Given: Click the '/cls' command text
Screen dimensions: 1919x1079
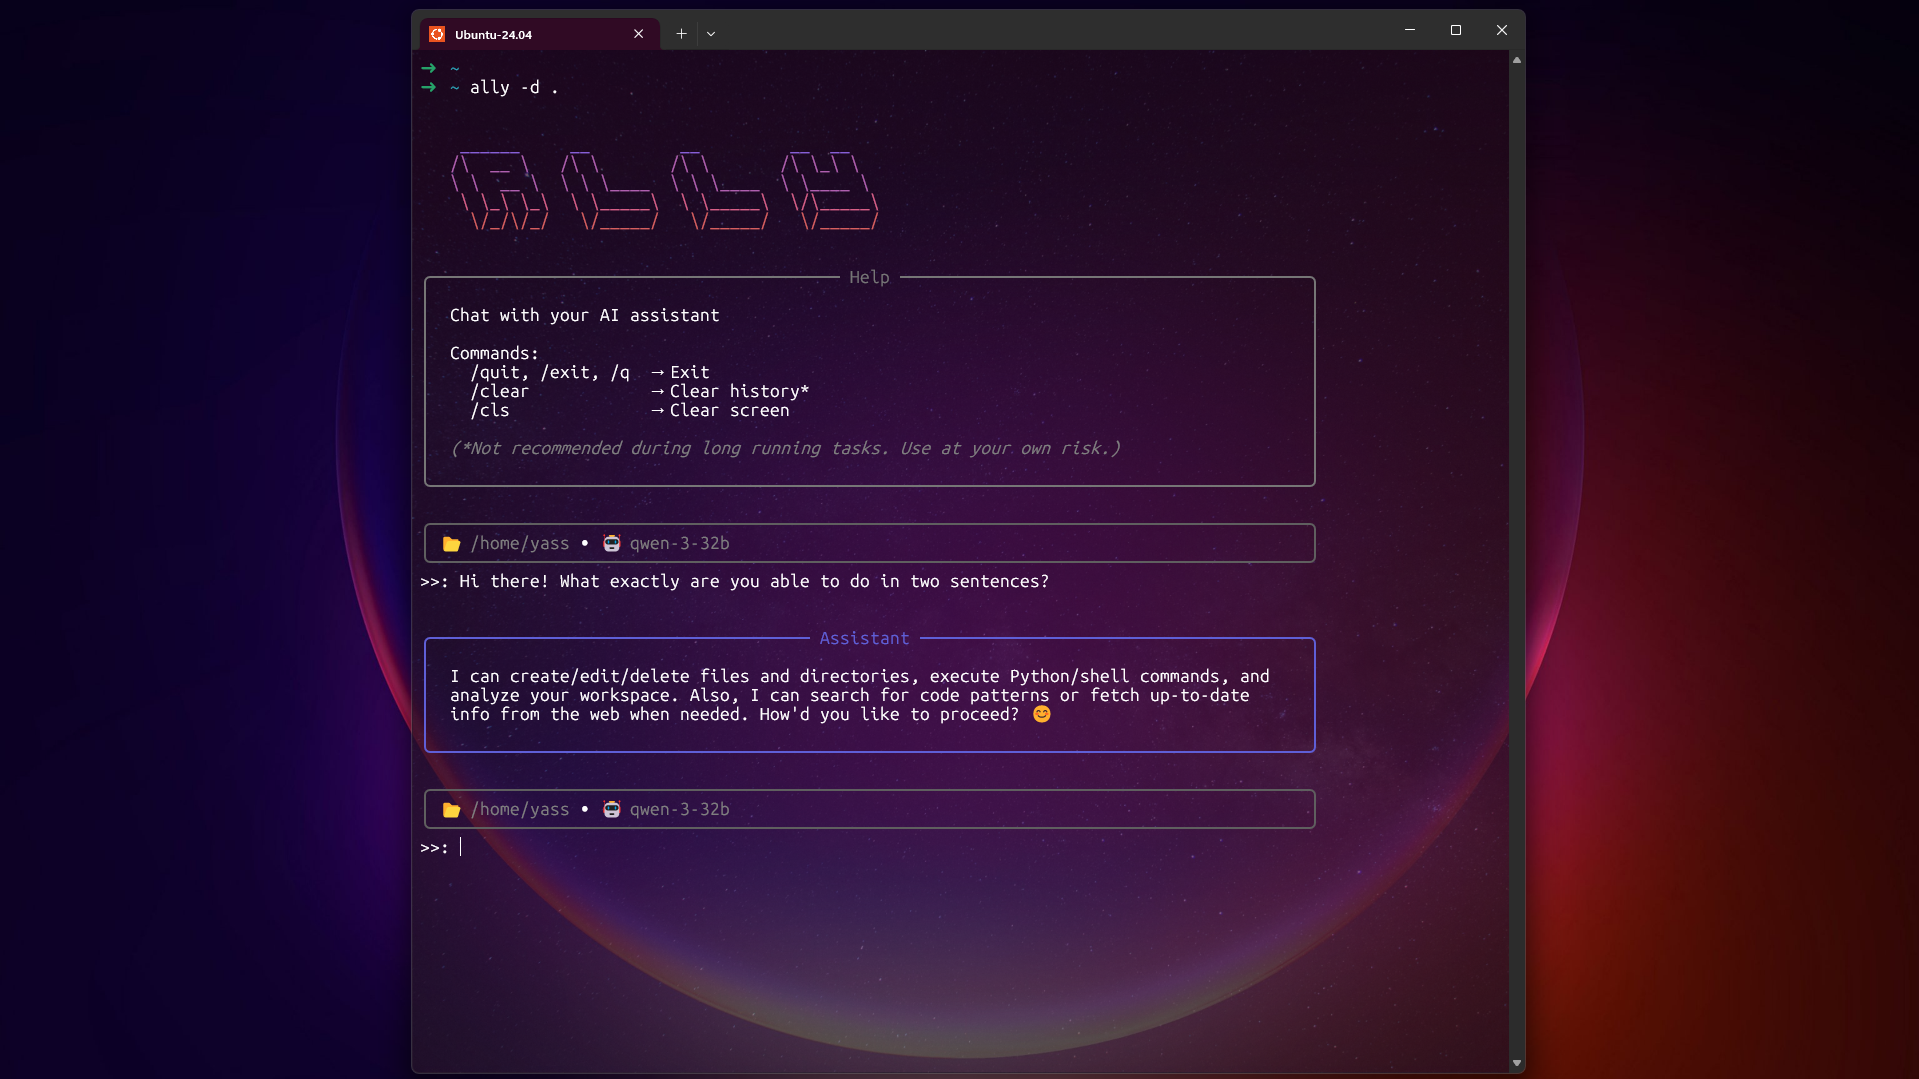Looking at the screenshot, I should pos(490,410).
